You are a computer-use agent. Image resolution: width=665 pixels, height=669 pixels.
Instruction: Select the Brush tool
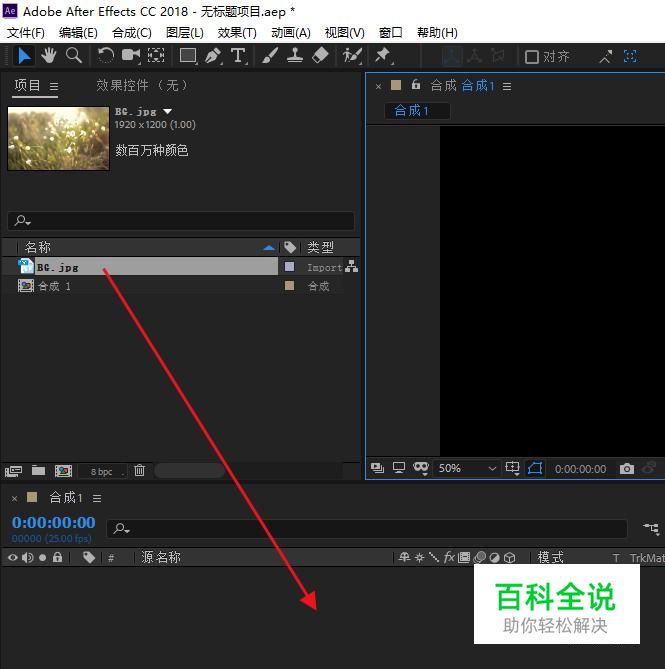270,56
